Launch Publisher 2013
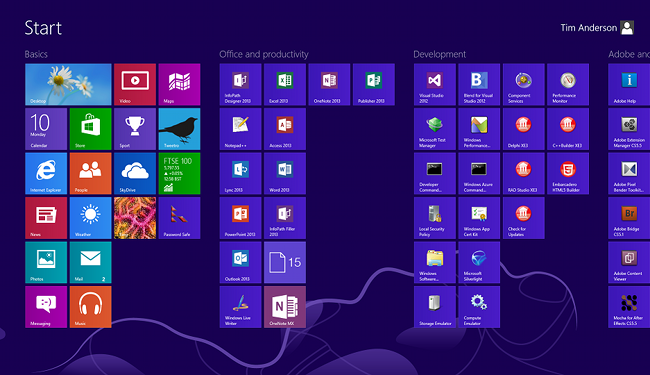650x375 pixels. 374,85
